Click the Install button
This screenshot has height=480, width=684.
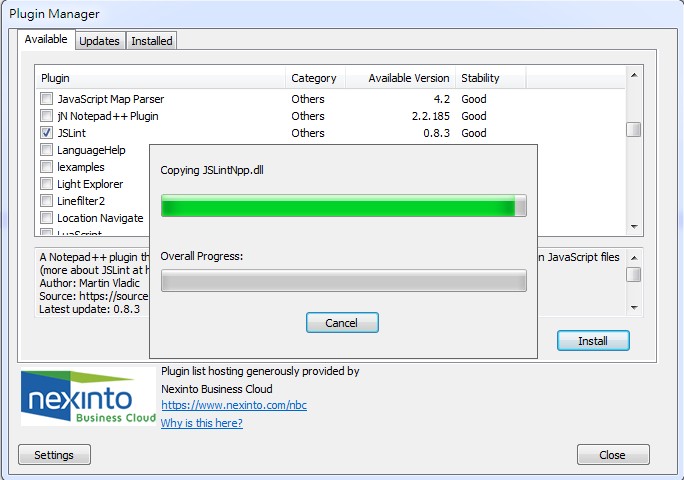click(x=593, y=341)
